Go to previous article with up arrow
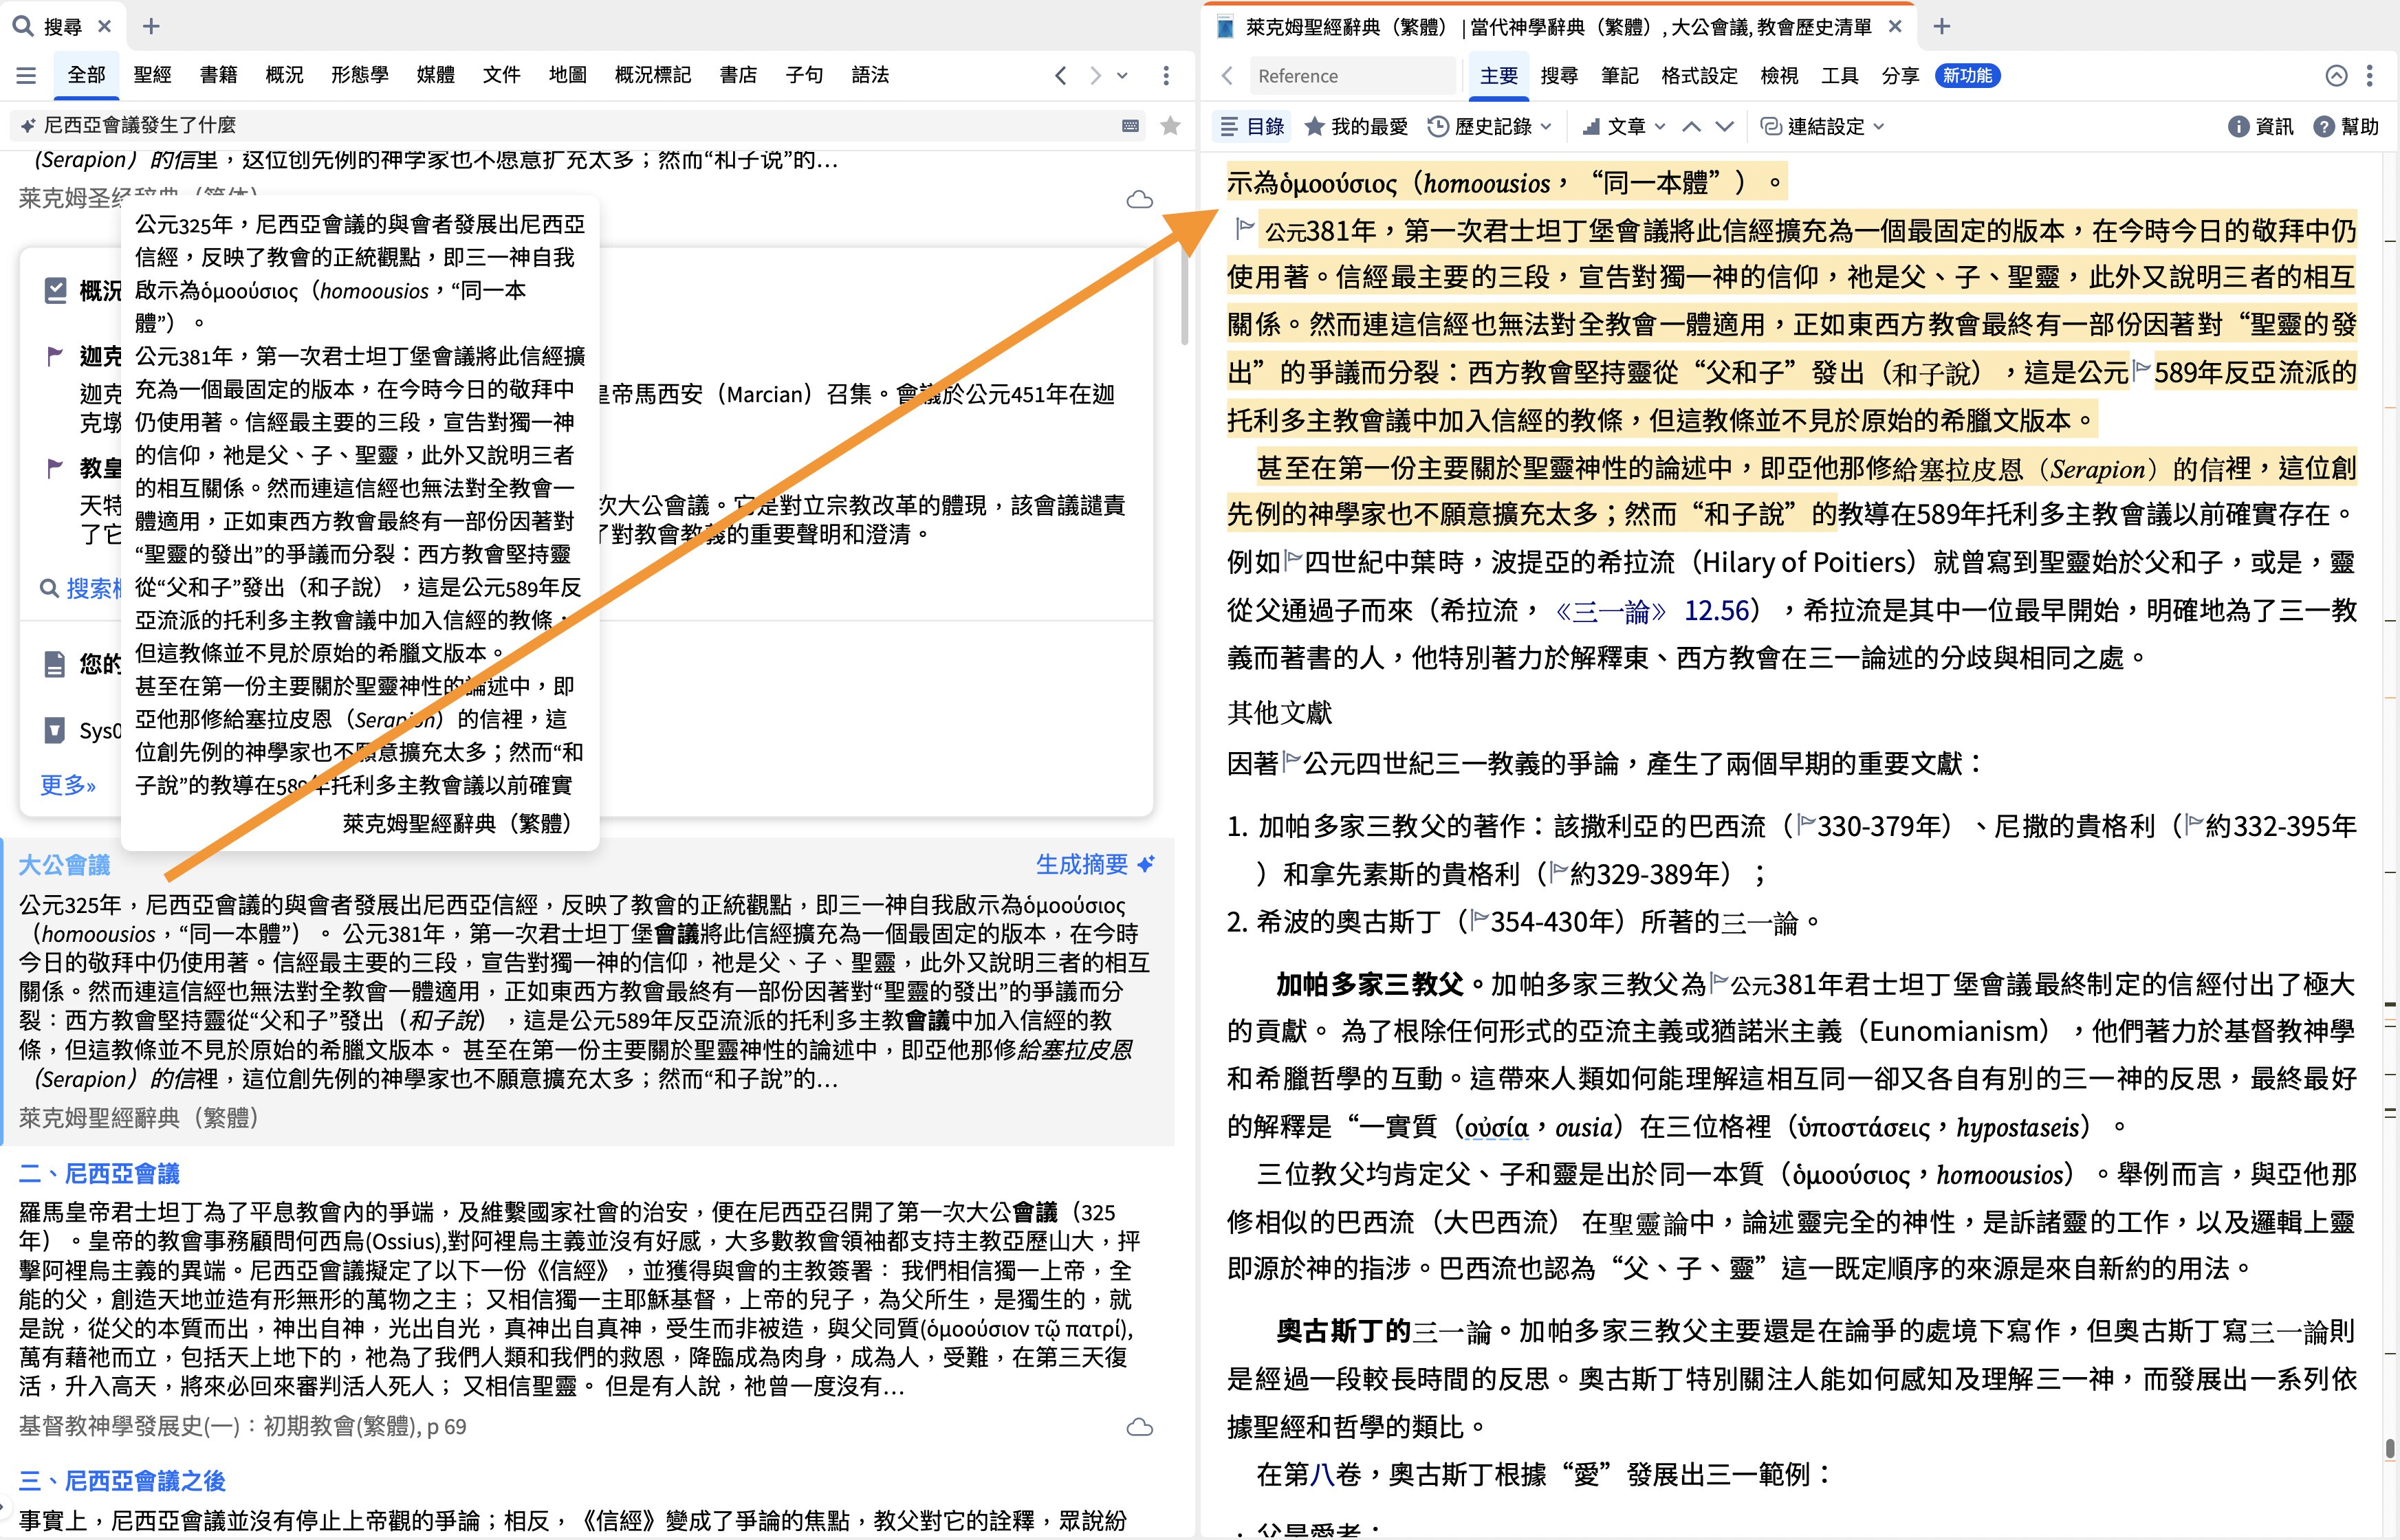This screenshot has height=1540, width=2400. pyautogui.click(x=1691, y=126)
